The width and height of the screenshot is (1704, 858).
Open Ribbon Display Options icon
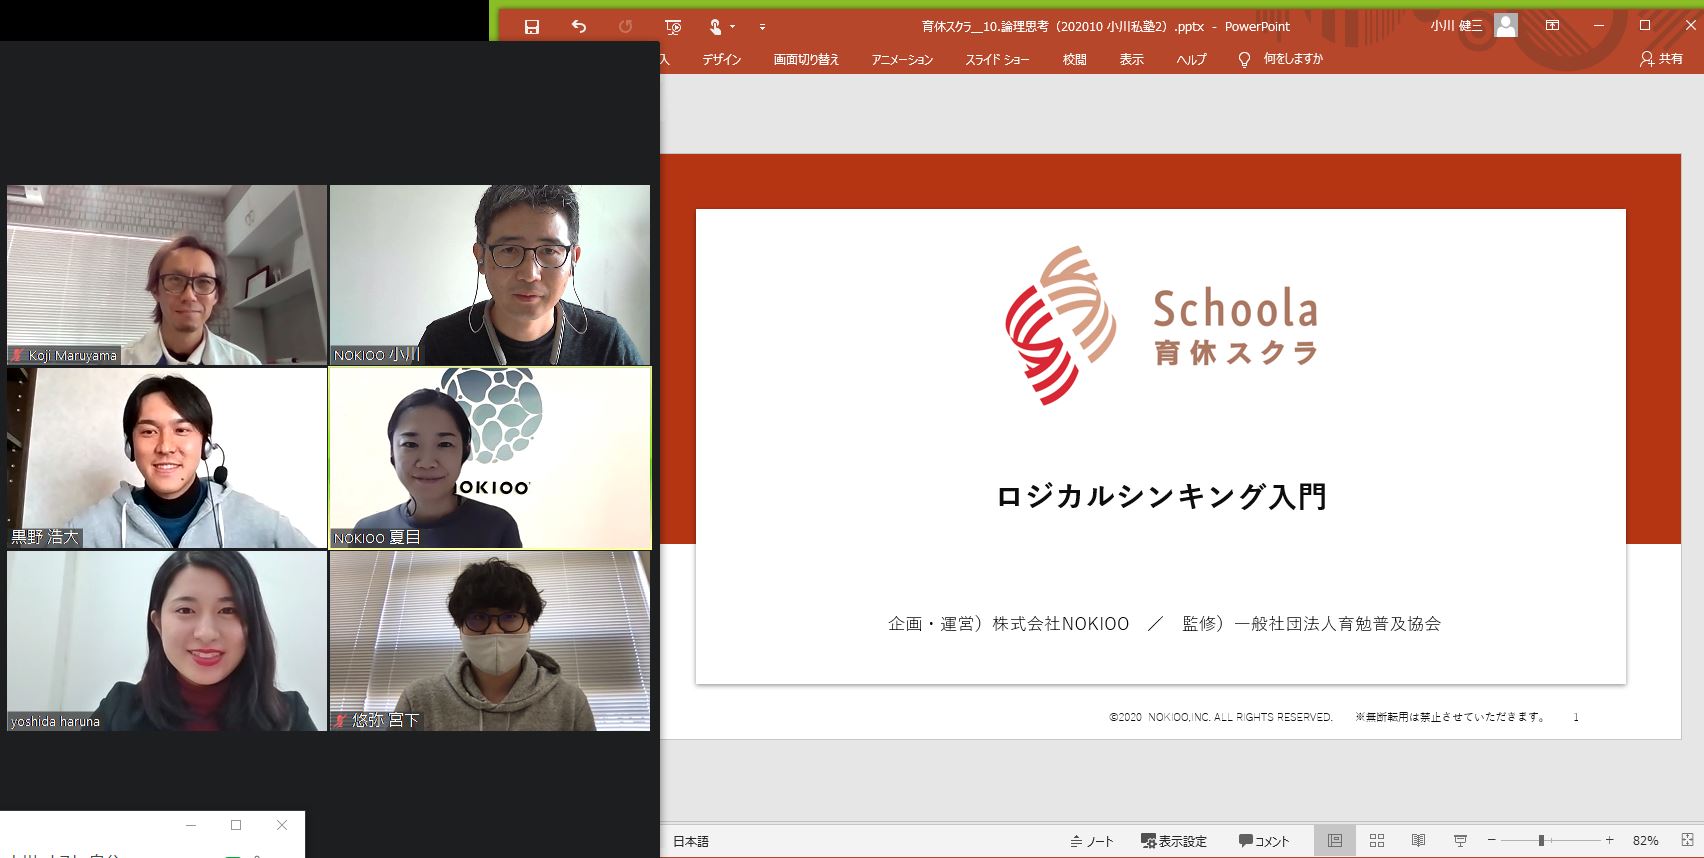click(x=1552, y=26)
